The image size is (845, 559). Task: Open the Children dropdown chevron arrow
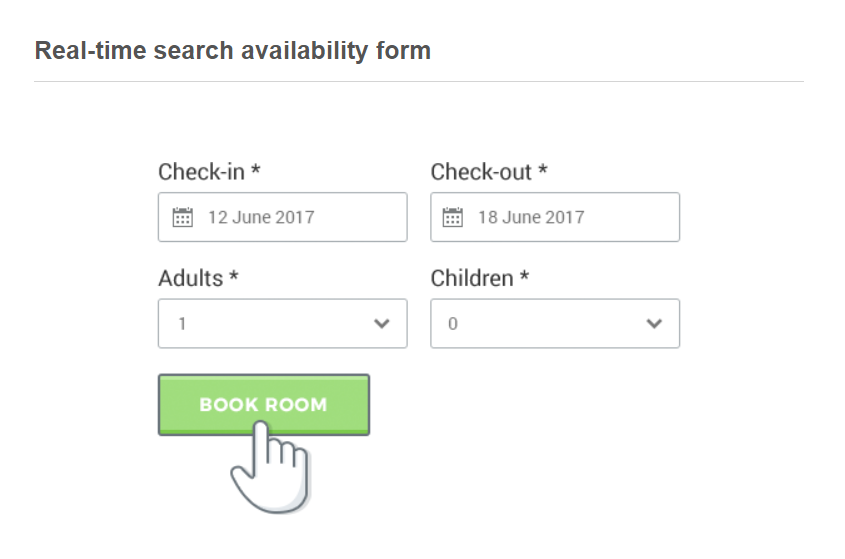pyautogui.click(x=654, y=323)
